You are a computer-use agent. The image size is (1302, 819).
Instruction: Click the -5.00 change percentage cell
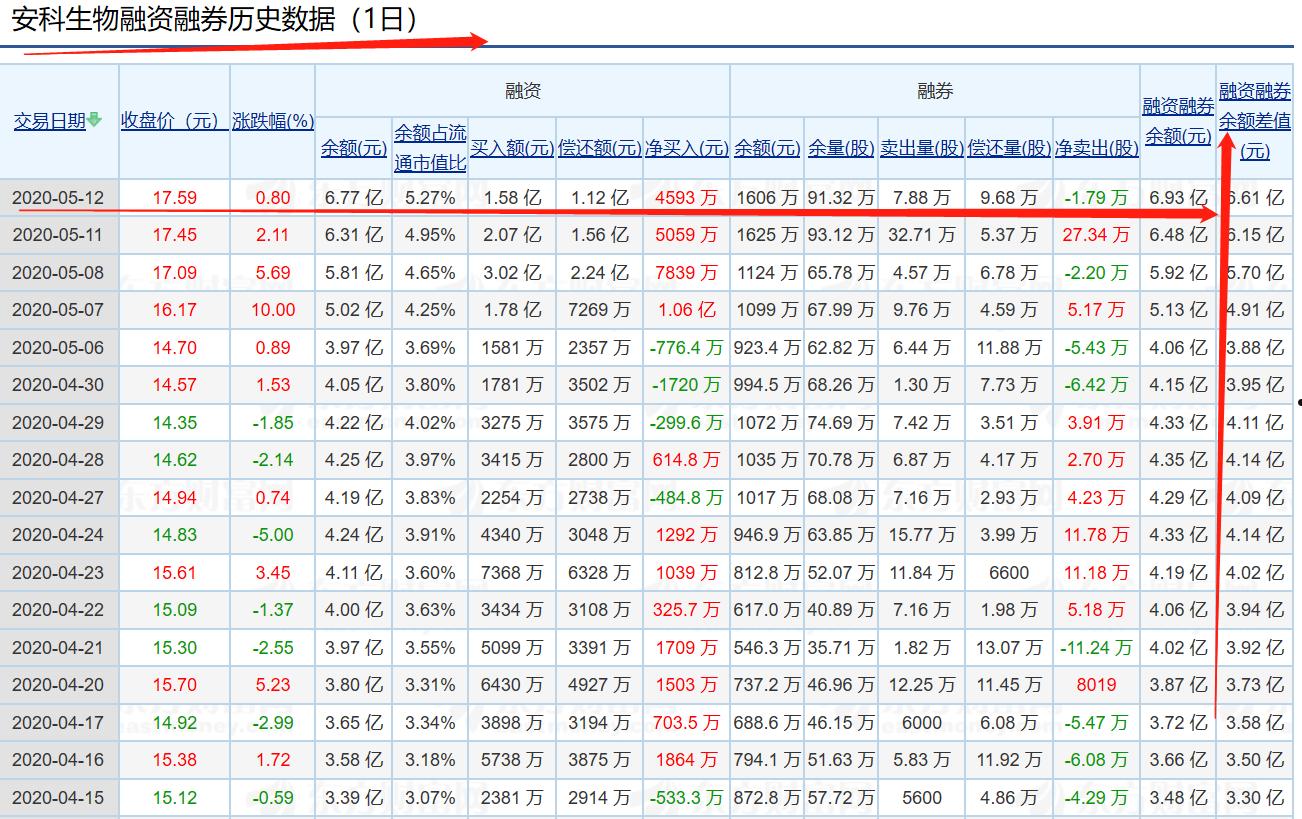tap(273, 535)
